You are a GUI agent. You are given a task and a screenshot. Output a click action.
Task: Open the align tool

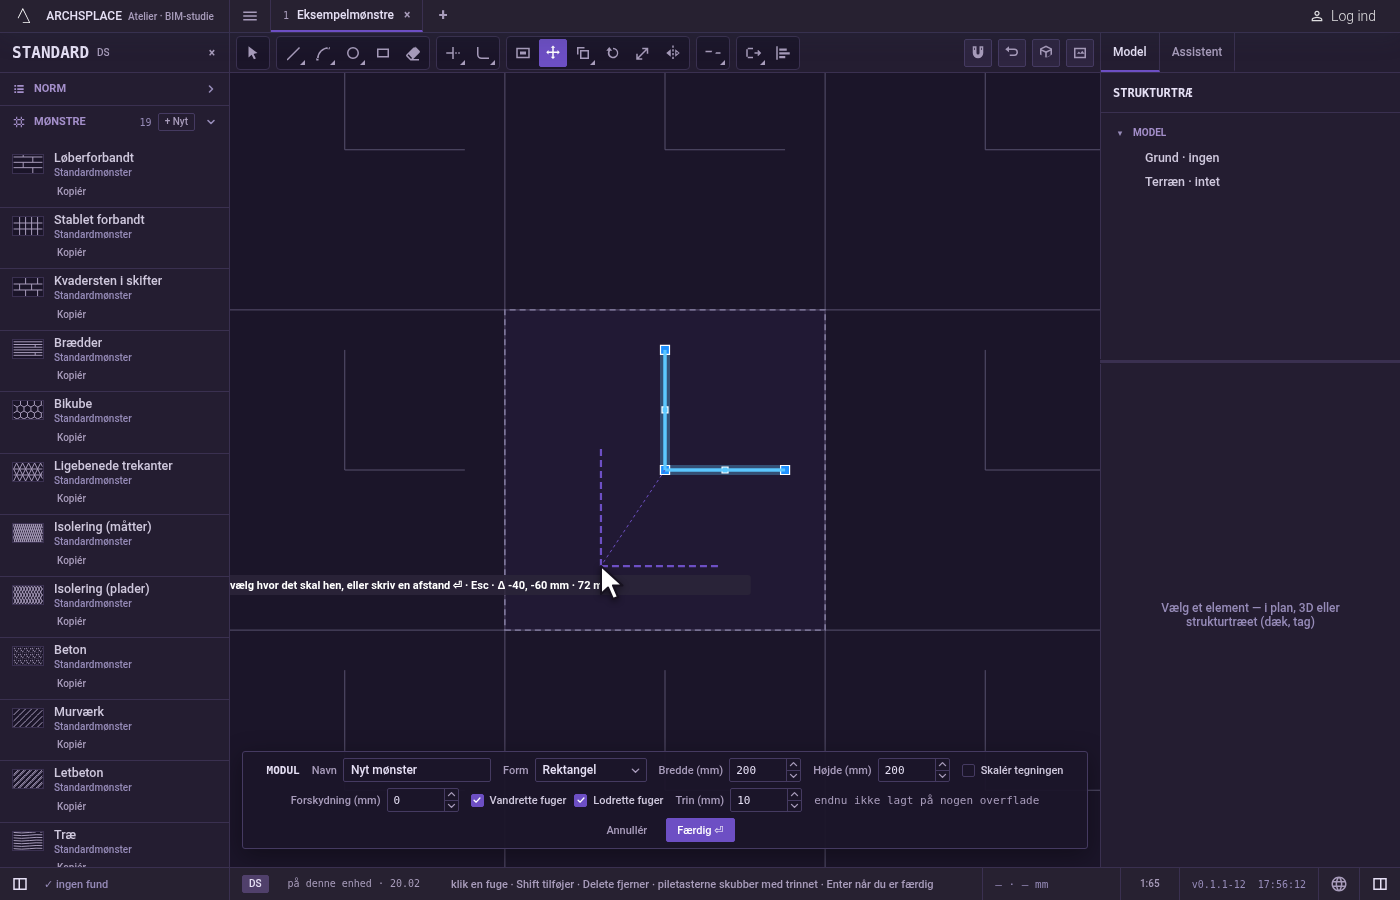783,53
